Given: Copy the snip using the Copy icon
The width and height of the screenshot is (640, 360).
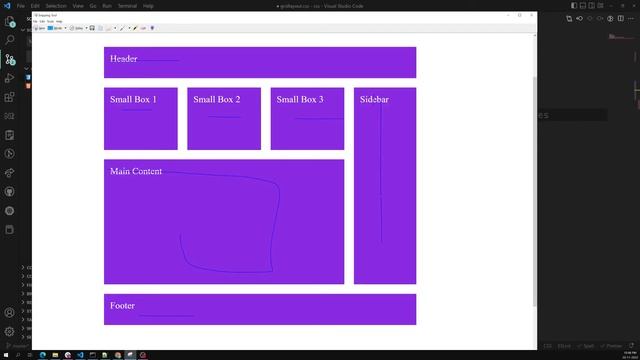Looking at the screenshot, I should [100, 28].
